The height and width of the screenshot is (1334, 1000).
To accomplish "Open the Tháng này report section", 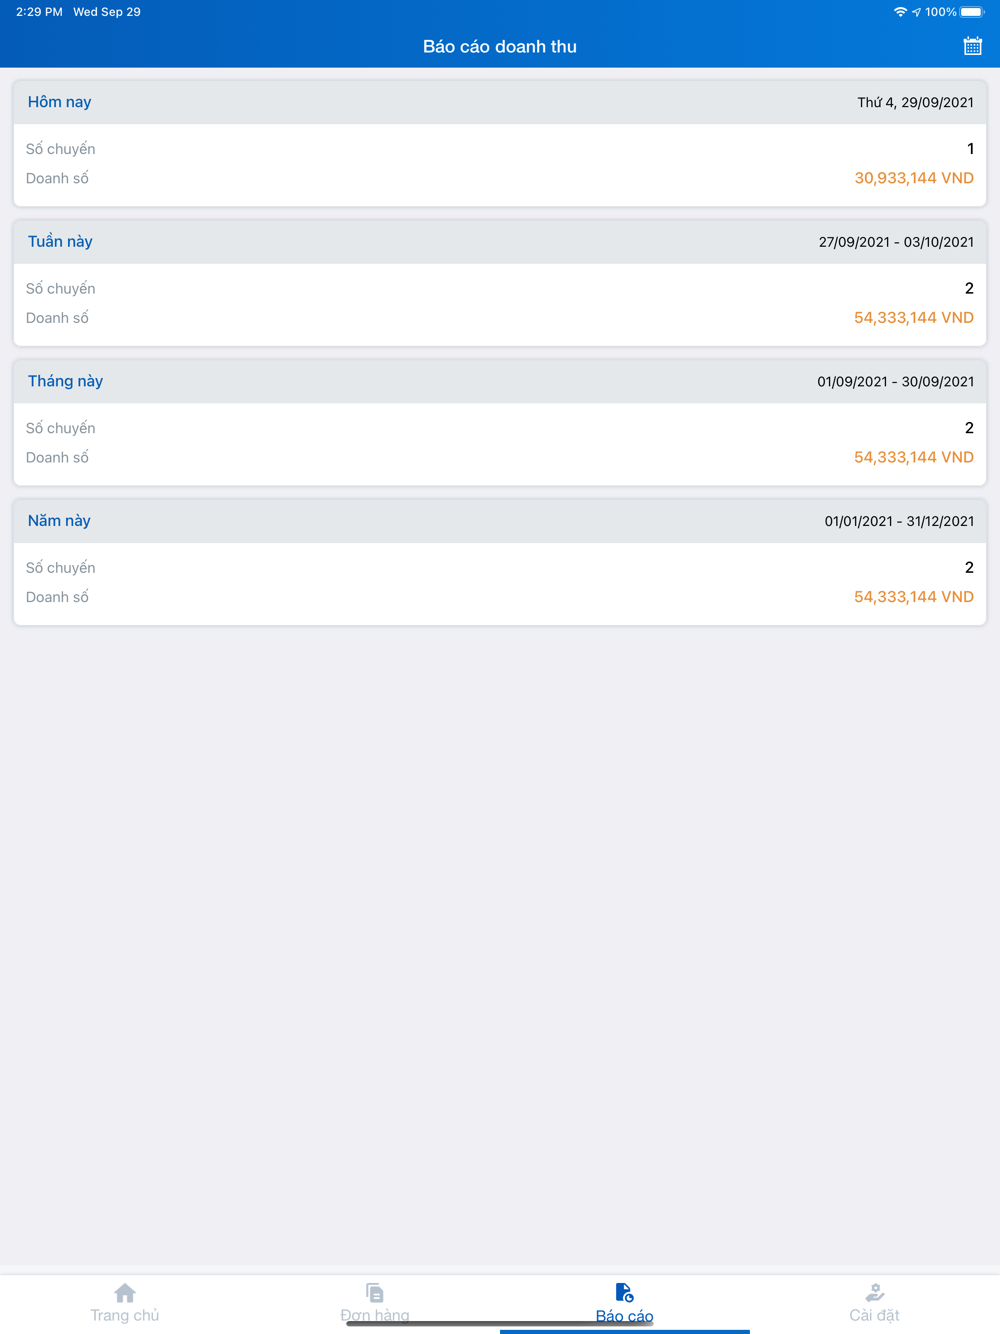I will (x=66, y=381).
